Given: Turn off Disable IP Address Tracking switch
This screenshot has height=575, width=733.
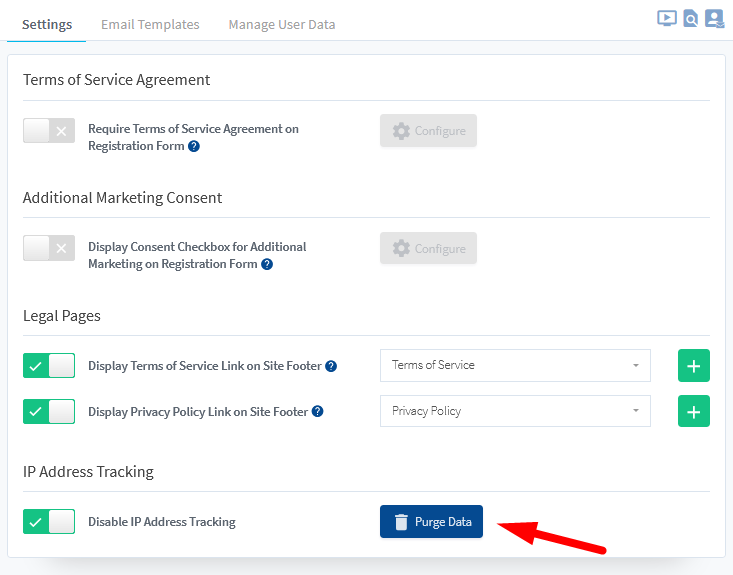Looking at the screenshot, I should coord(49,521).
